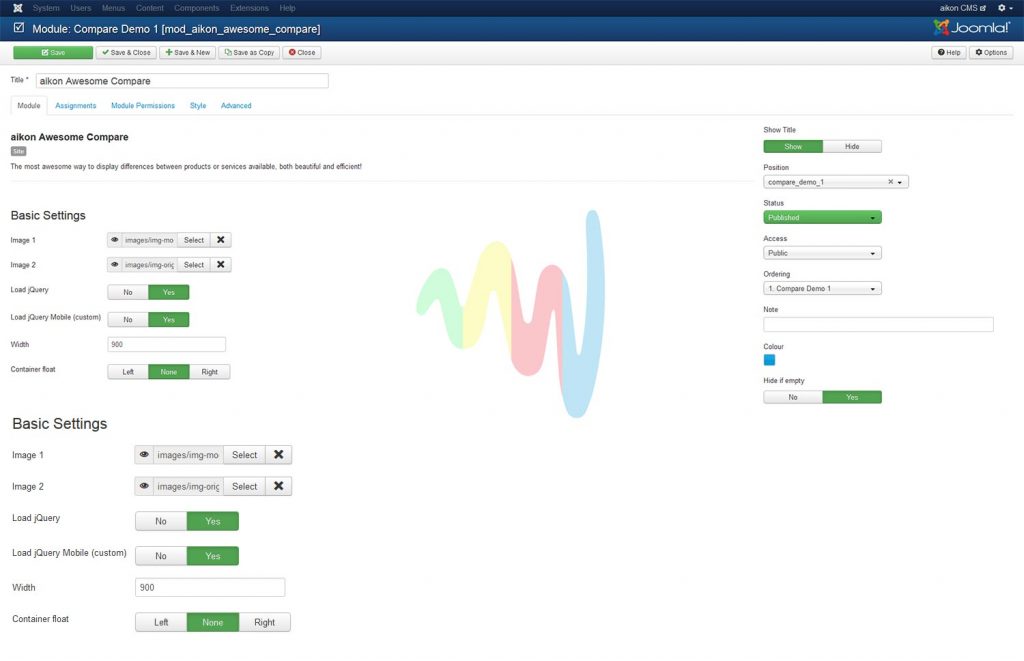The height and width of the screenshot is (661, 1024).
Task: Set Container float to Right in enlarged settings
Action: [x=264, y=622]
